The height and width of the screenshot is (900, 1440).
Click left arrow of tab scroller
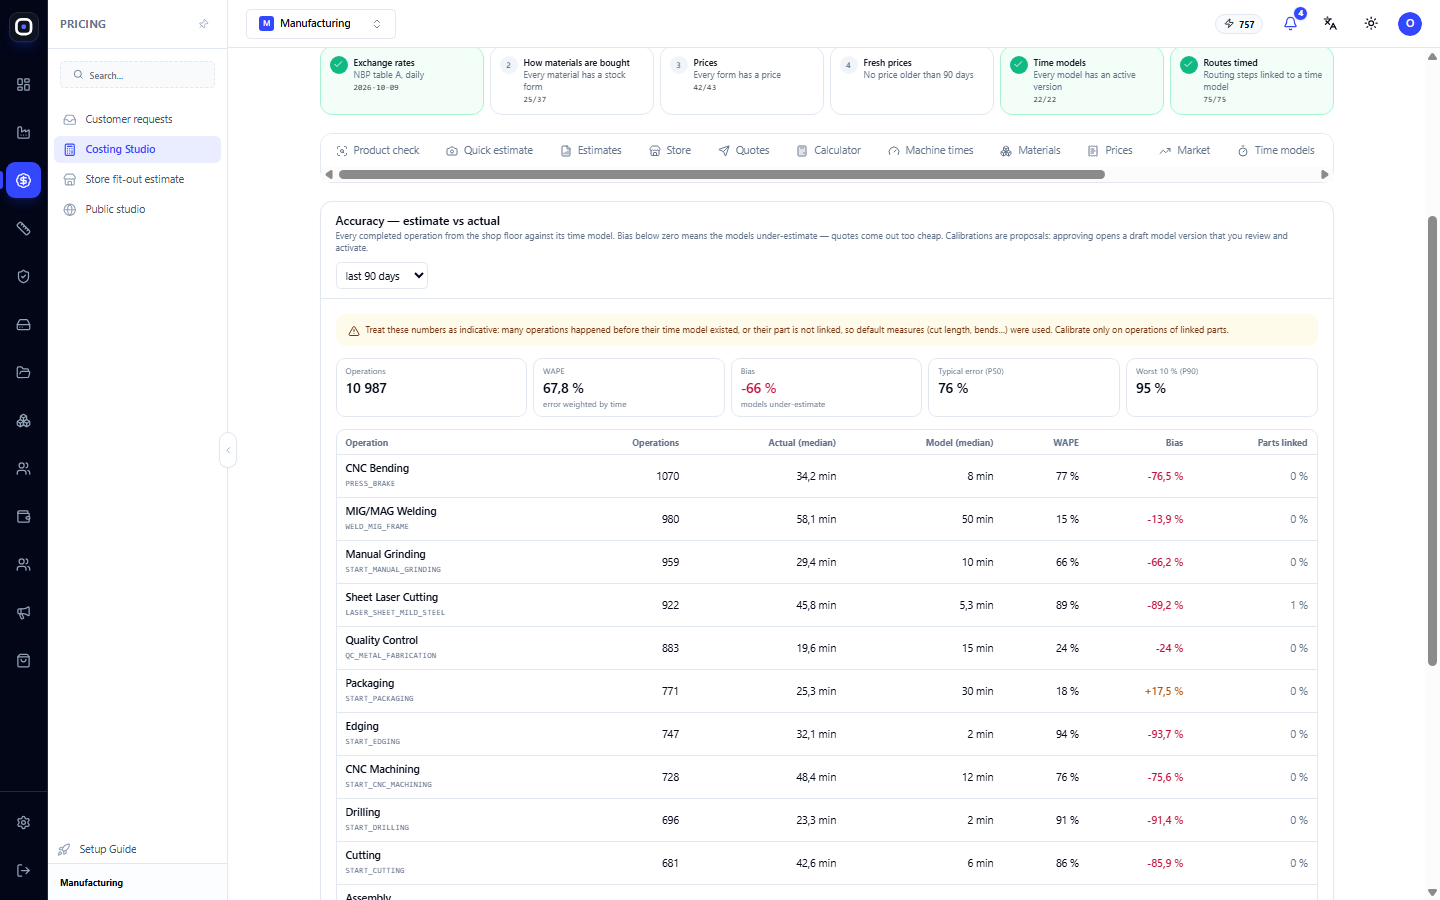point(329,174)
